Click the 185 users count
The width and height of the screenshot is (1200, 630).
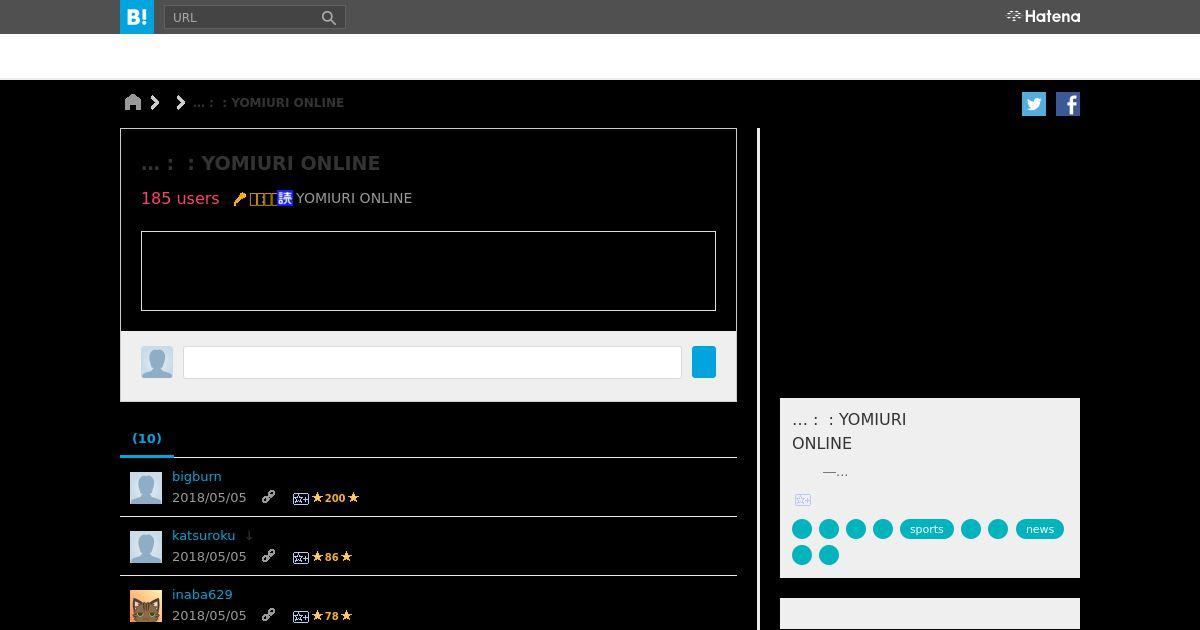(180, 198)
